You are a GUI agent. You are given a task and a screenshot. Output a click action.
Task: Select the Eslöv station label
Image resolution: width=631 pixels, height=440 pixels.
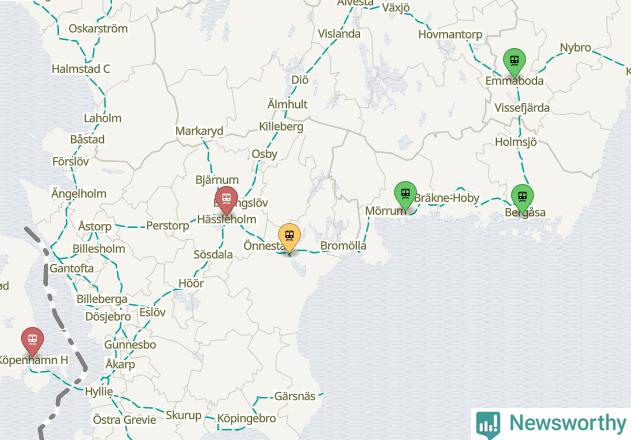point(153,312)
